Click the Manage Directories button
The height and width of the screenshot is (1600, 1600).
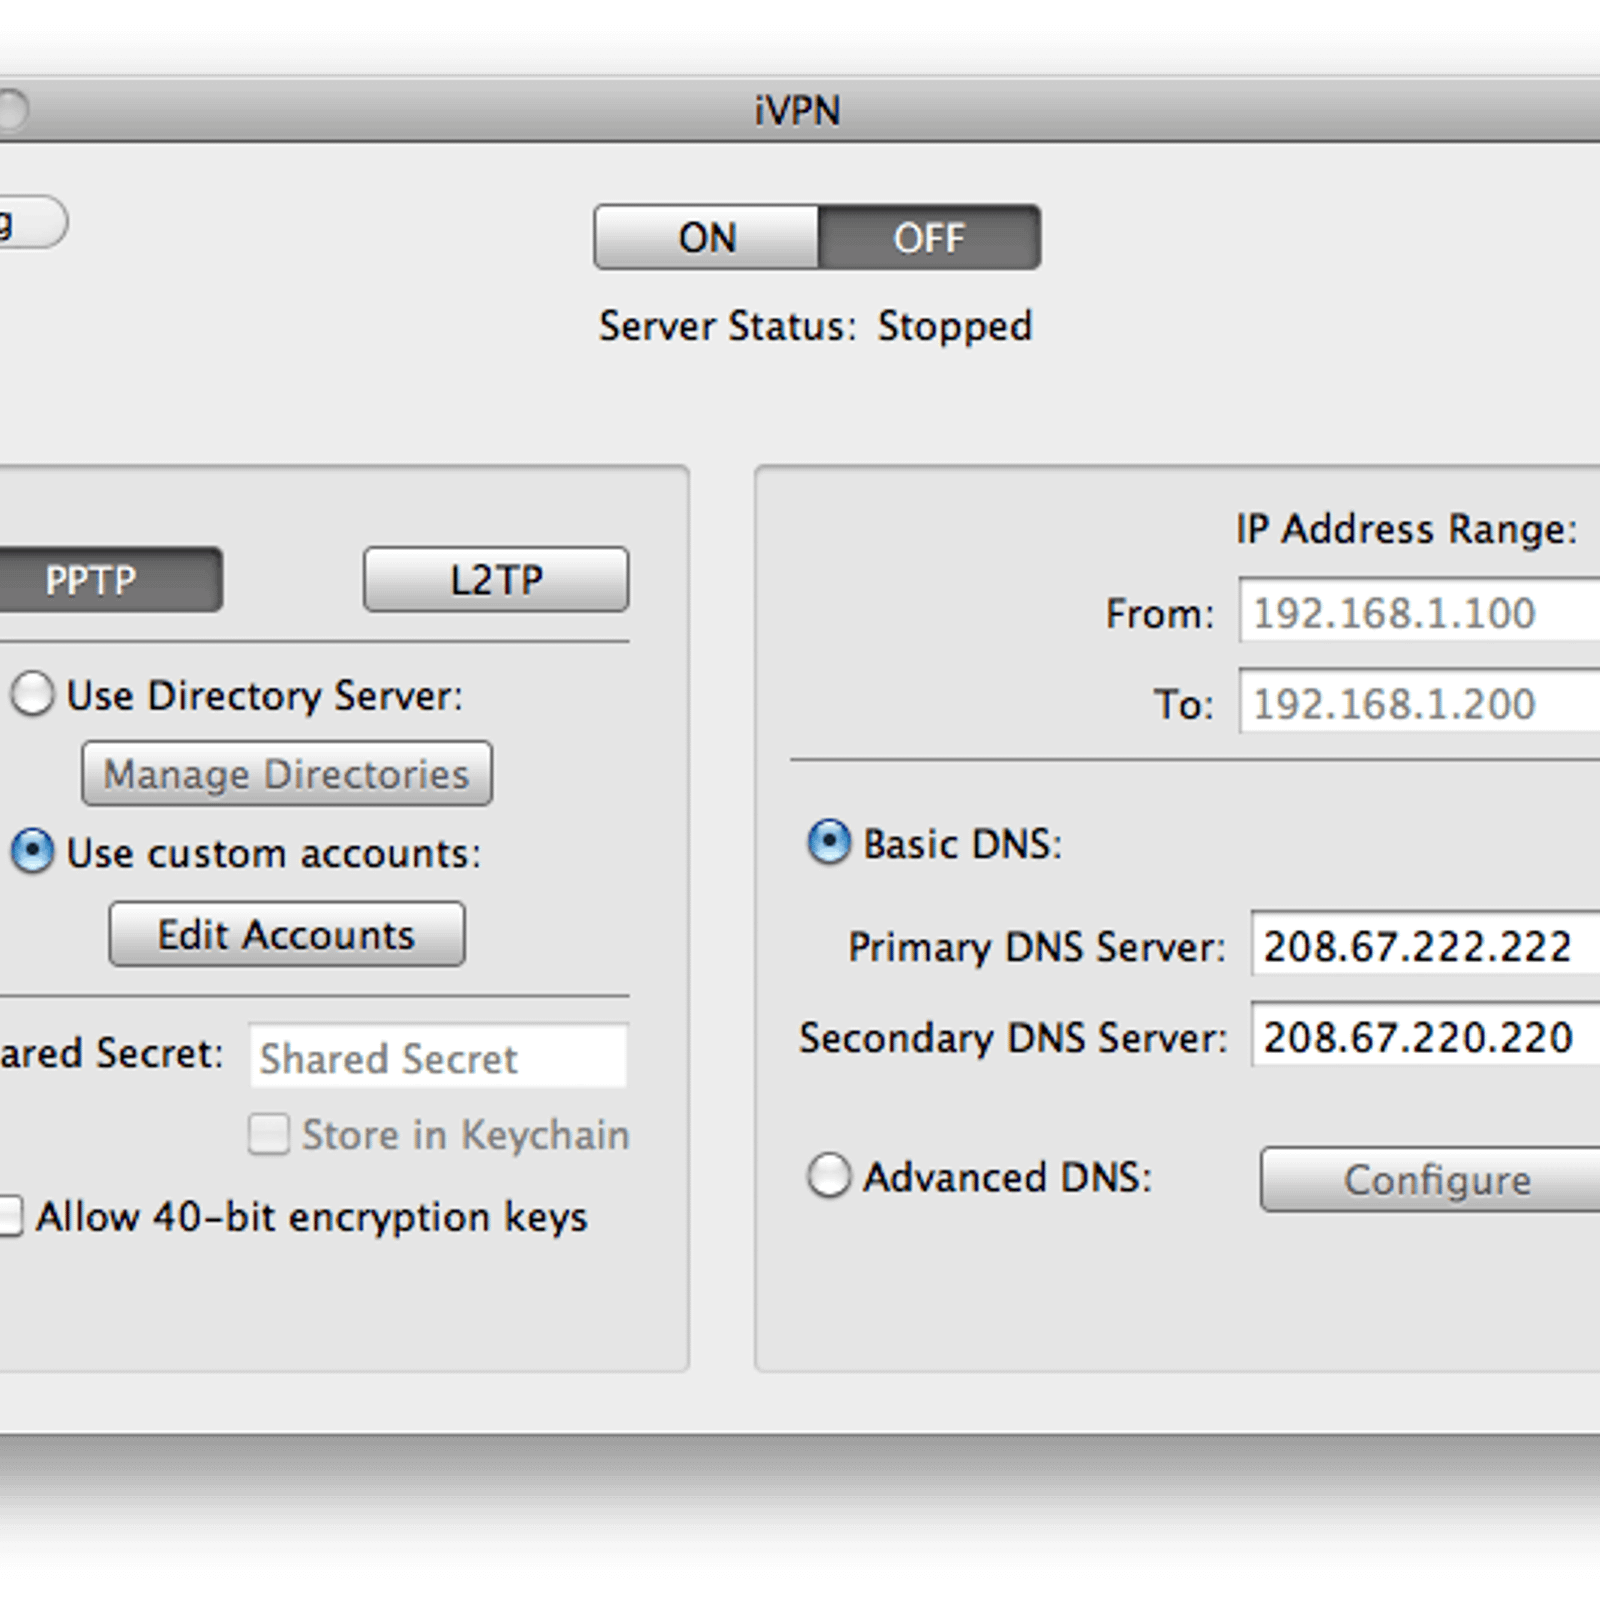pos(287,774)
